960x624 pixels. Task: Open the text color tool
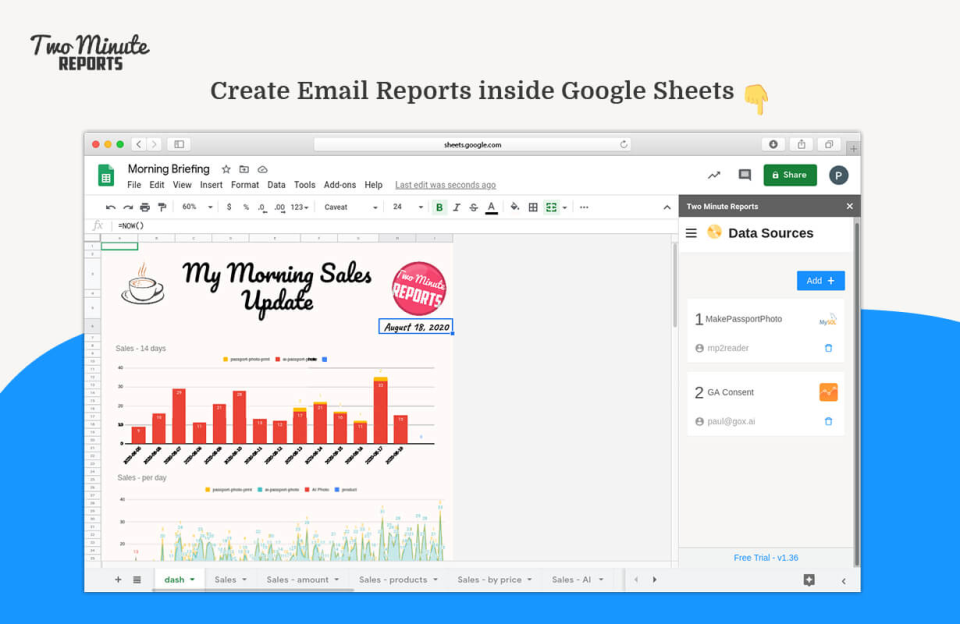pyautogui.click(x=490, y=207)
